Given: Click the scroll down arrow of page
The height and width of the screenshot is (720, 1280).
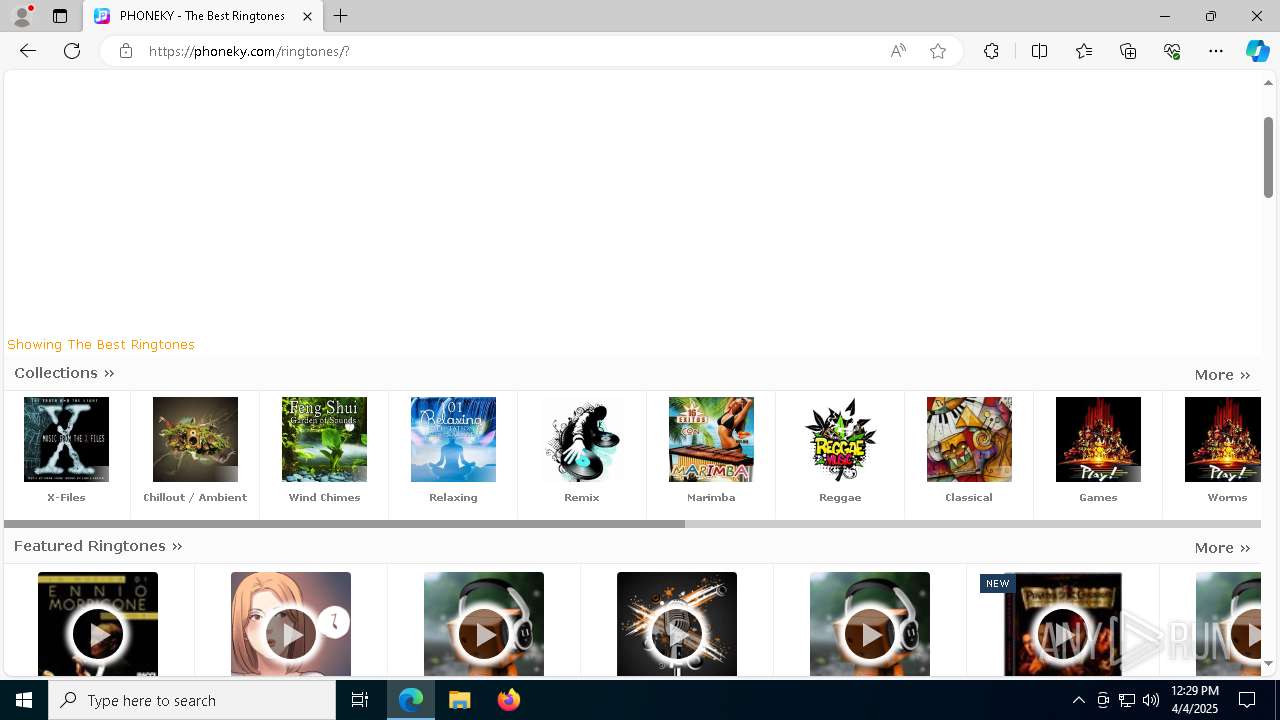Looking at the screenshot, I should click(1268, 664).
